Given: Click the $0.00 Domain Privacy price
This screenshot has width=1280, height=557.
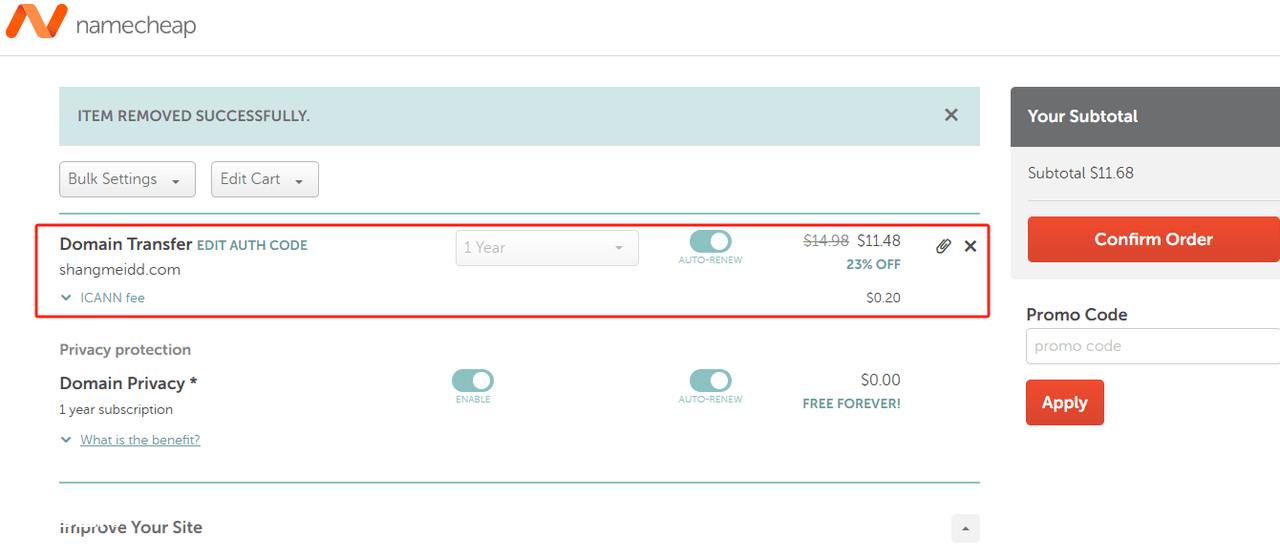Looking at the screenshot, I should 881,380.
